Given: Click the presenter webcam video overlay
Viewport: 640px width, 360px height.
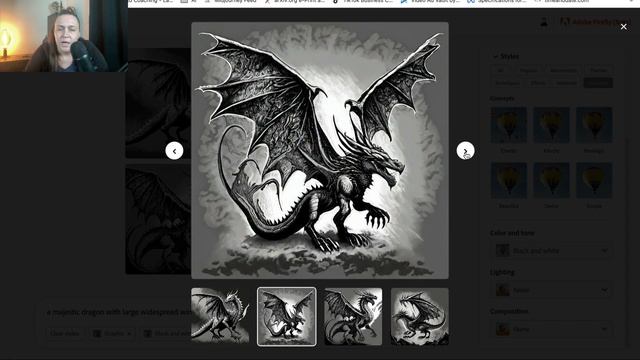Looking at the screenshot, I should click(64, 36).
